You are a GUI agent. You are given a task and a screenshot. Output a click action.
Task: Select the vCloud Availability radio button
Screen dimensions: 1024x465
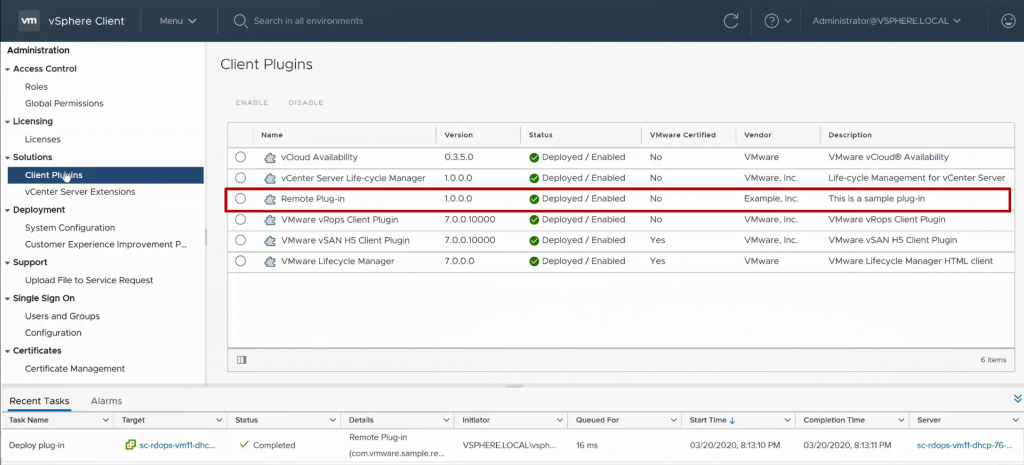click(x=240, y=157)
